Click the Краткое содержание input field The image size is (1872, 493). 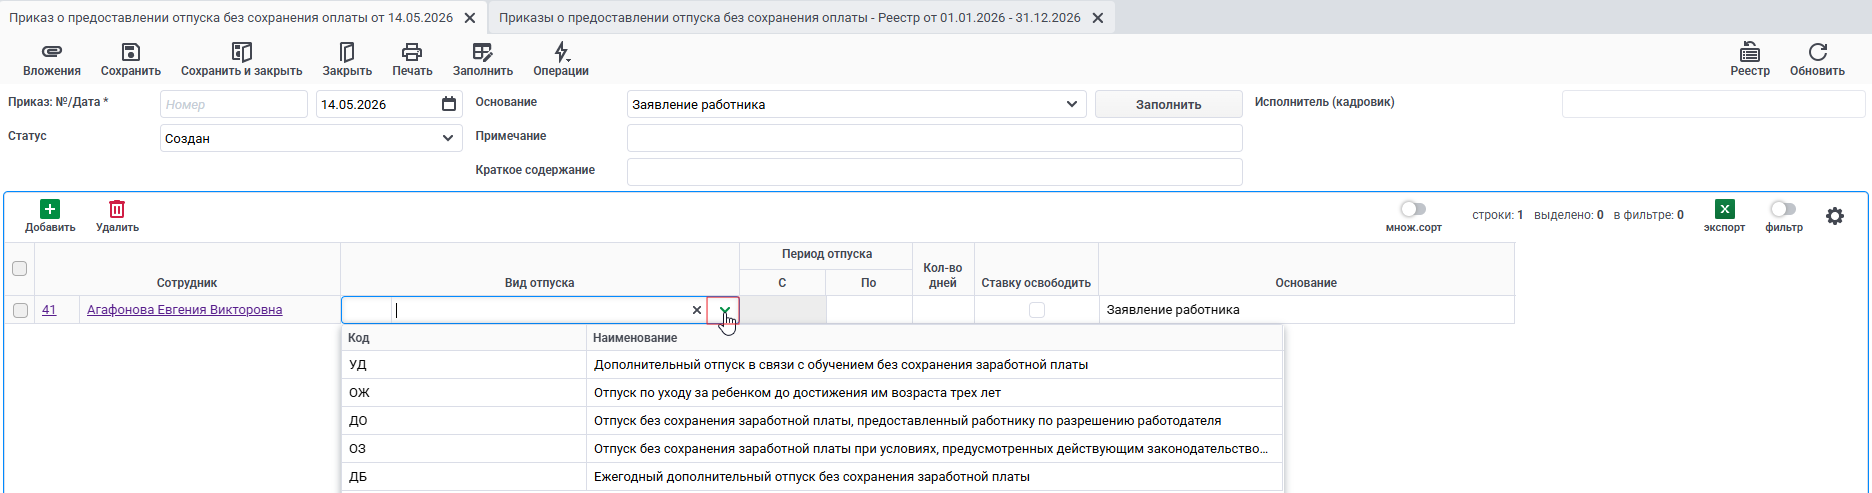[935, 172]
